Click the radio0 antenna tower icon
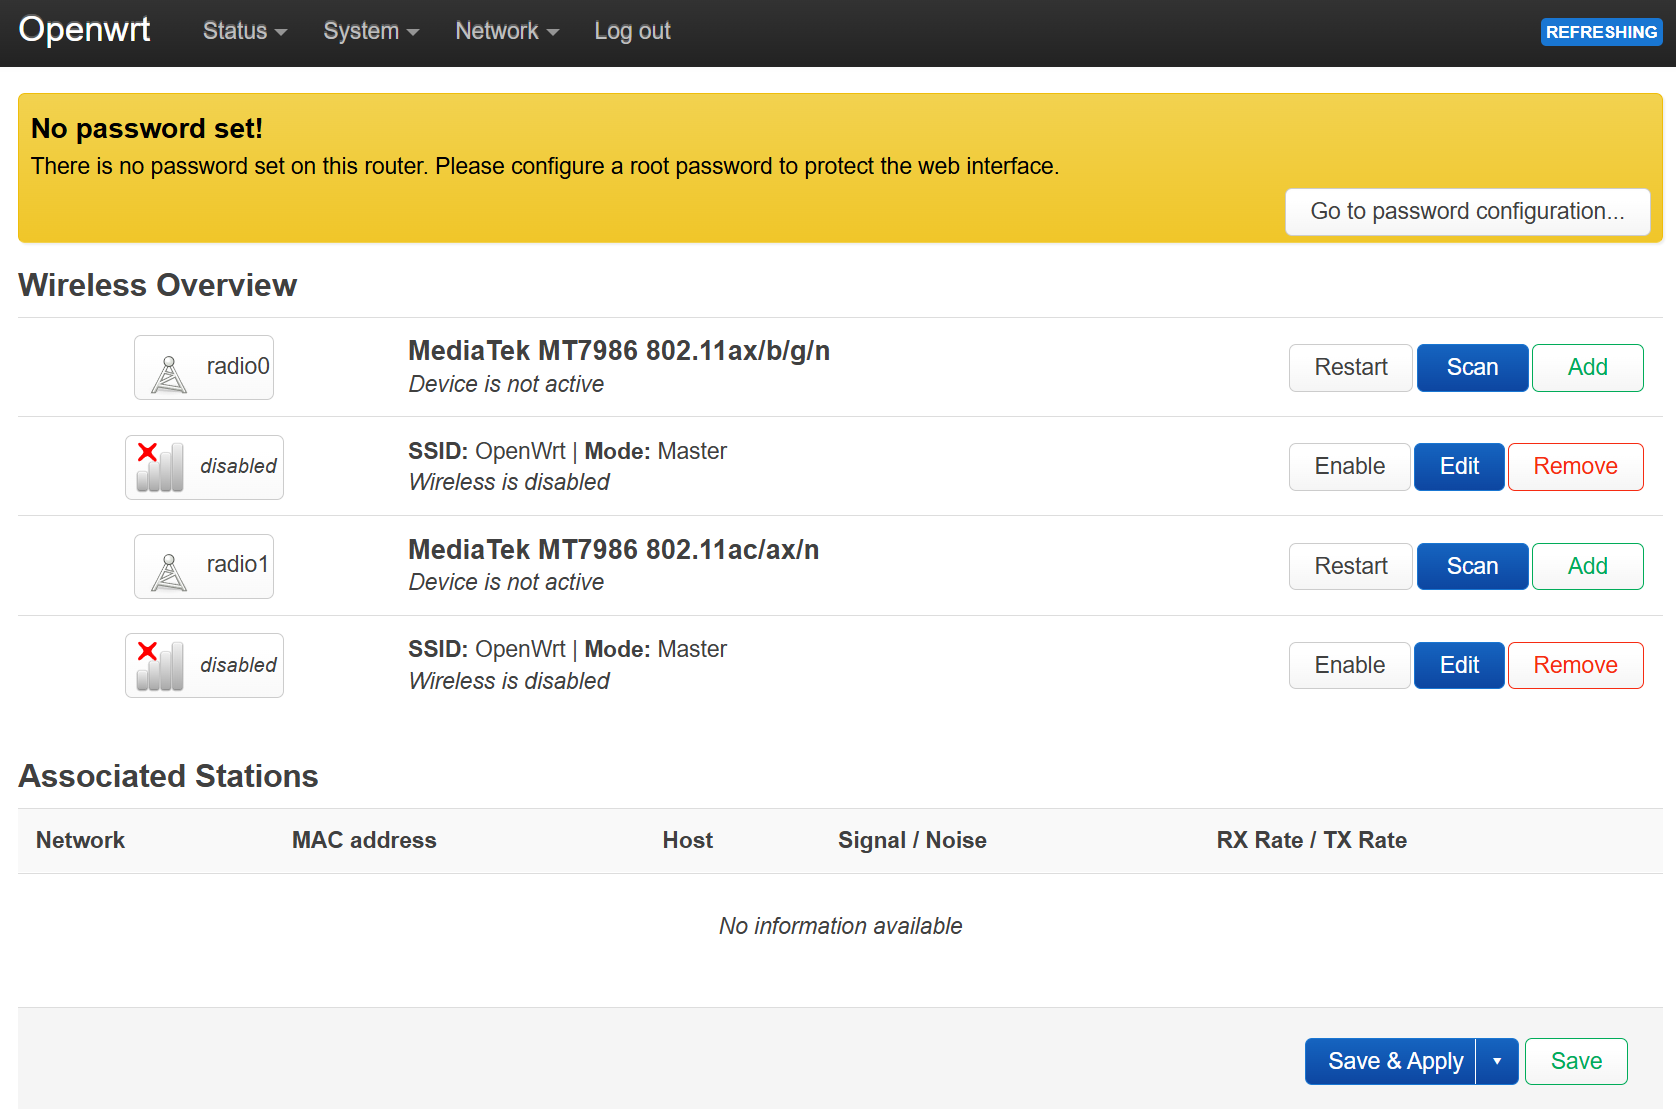The height and width of the screenshot is (1109, 1676). click(169, 374)
